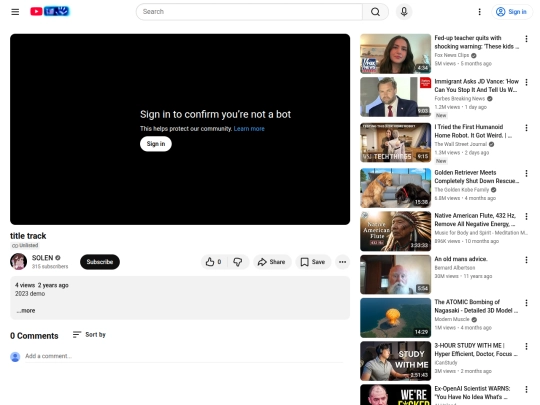Open options for JD Vance video
Screen dimensions: 540x405
[526, 82]
